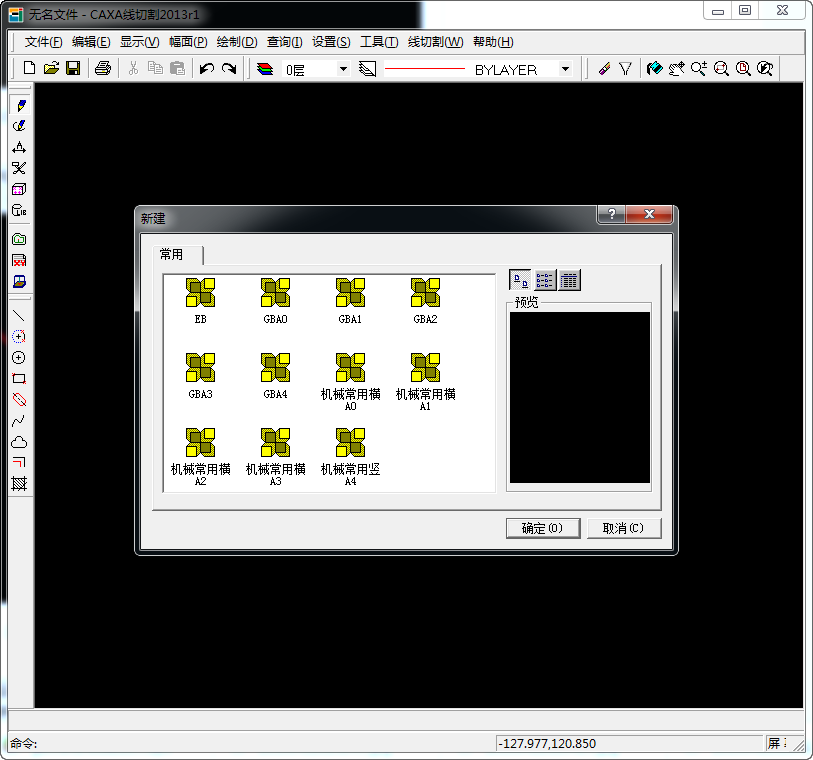Open the 编辑(E) menu
The height and width of the screenshot is (760, 813).
point(91,42)
